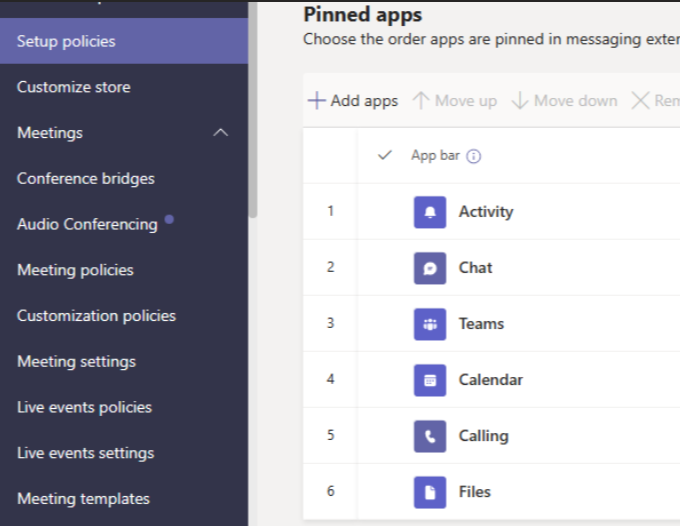The height and width of the screenshot is (526, 680).
Task: Click the X icon of Remove
Action: pos(640,101)
